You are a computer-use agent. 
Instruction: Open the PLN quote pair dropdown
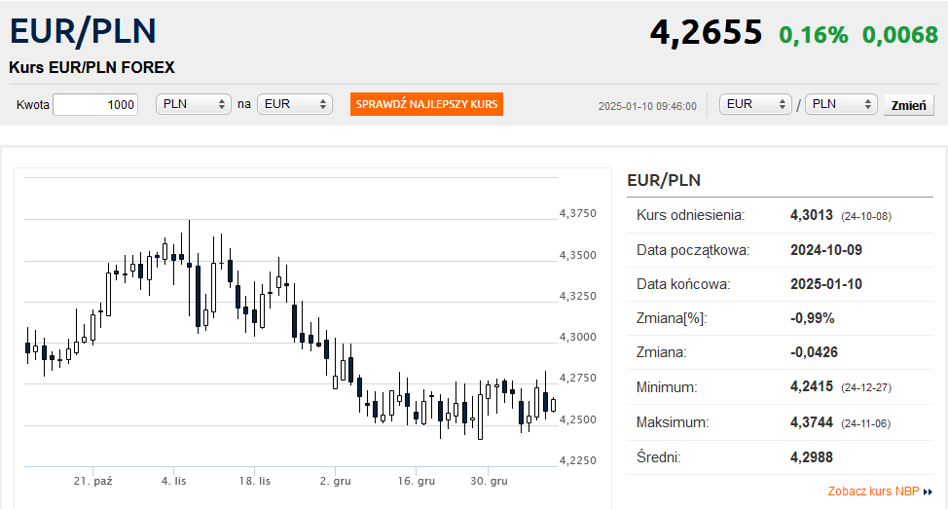pyautogui.click(x=841, y=104)
